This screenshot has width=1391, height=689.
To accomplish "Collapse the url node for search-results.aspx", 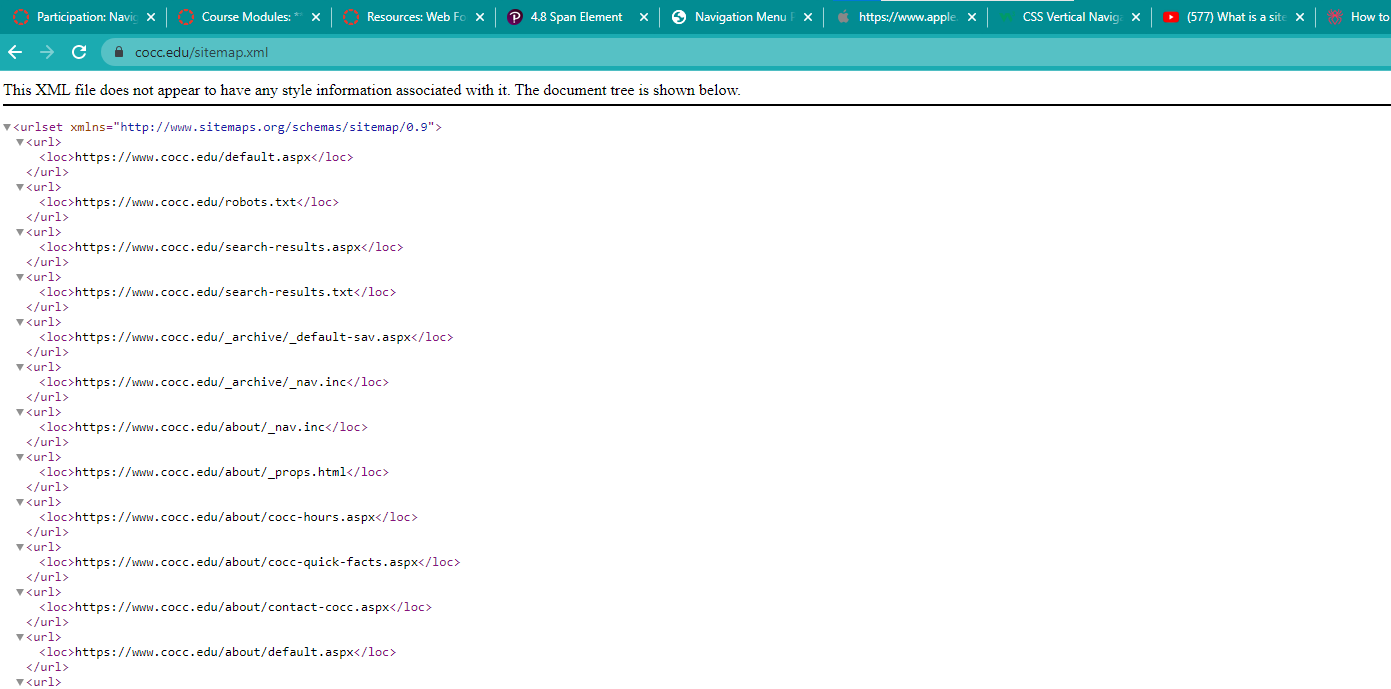I will 20,232.
